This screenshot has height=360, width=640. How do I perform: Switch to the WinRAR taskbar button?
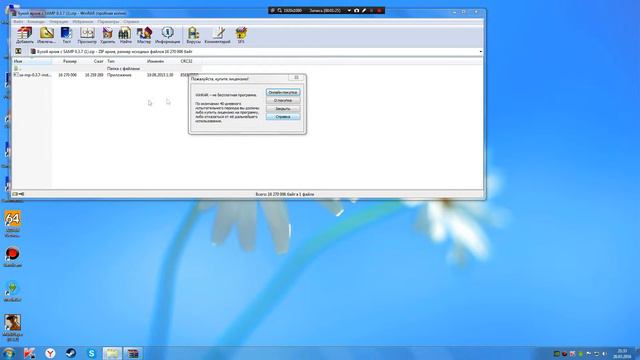133,353
